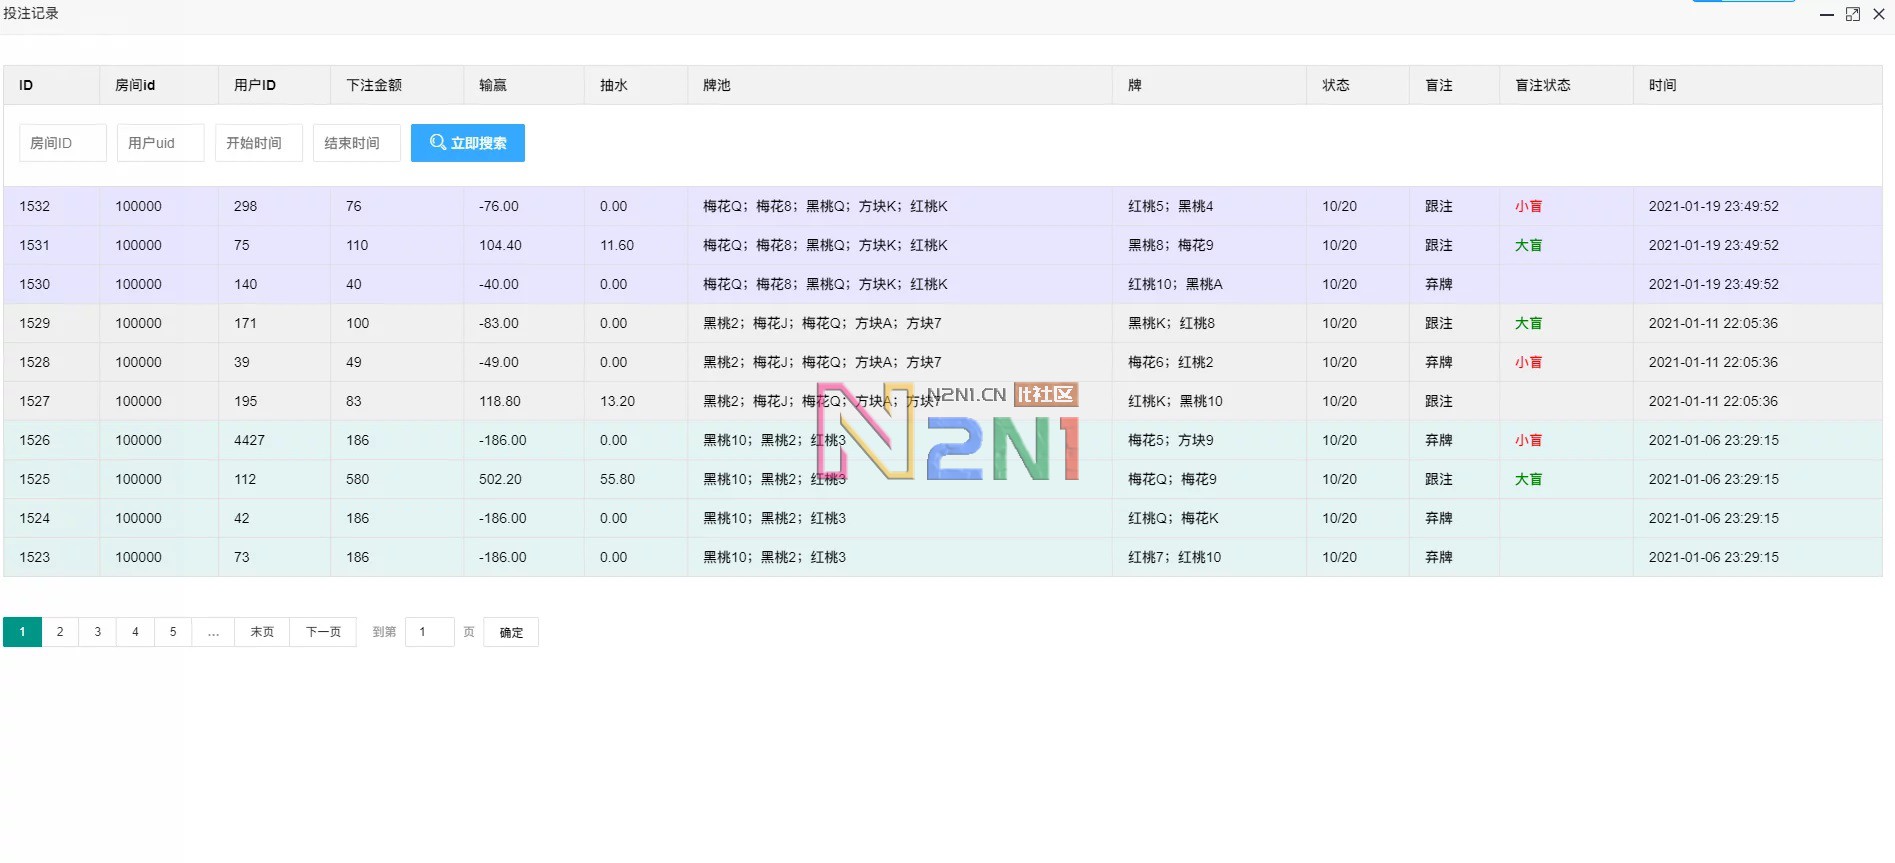Minimize the 投注记录 window

1826,14
